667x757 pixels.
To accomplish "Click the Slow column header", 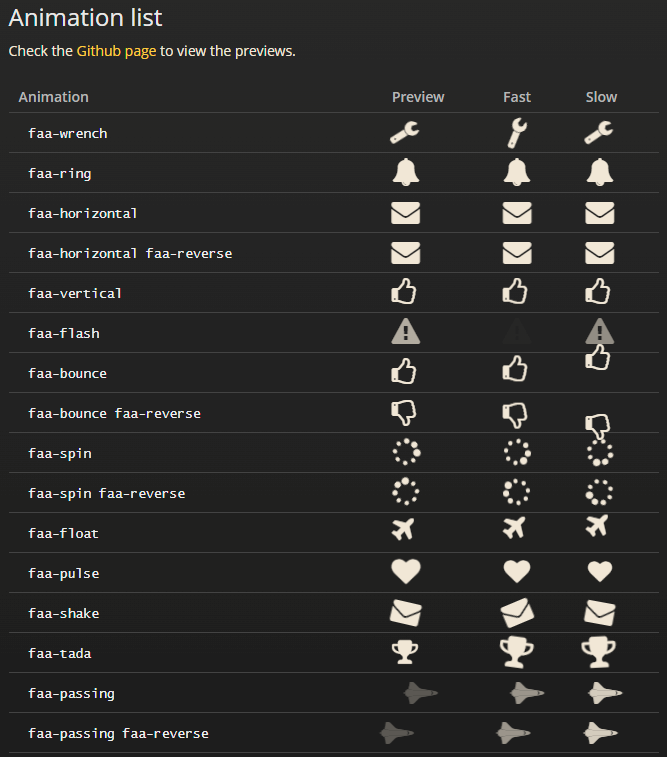I will 601,97.
